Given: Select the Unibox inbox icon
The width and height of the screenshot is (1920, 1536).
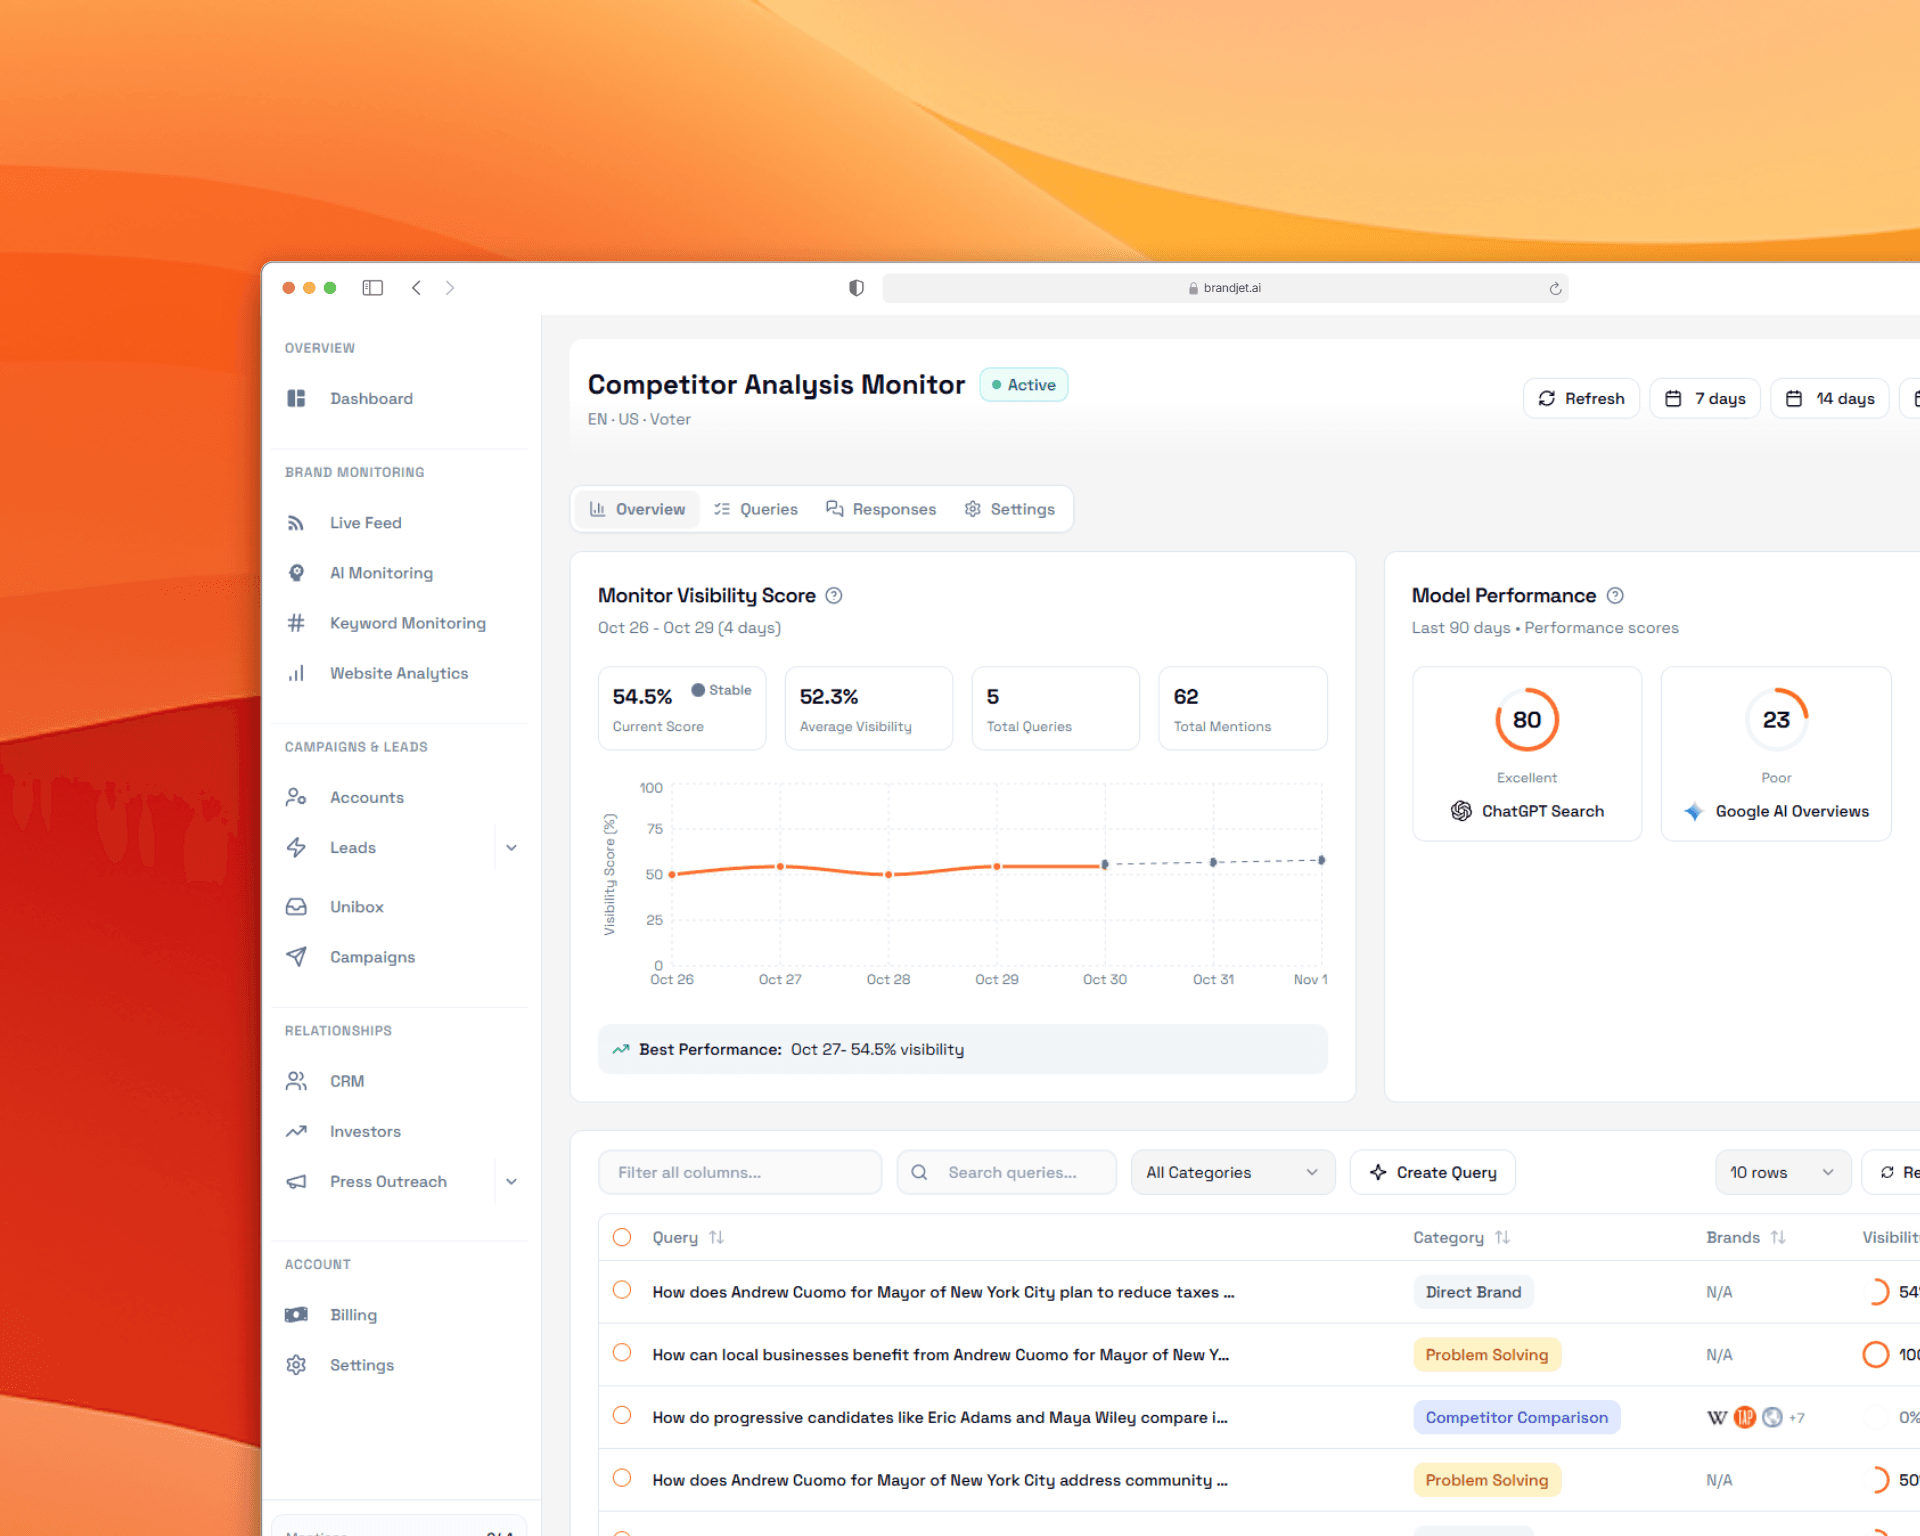Looking at the screenshot, I should (296, 906).
